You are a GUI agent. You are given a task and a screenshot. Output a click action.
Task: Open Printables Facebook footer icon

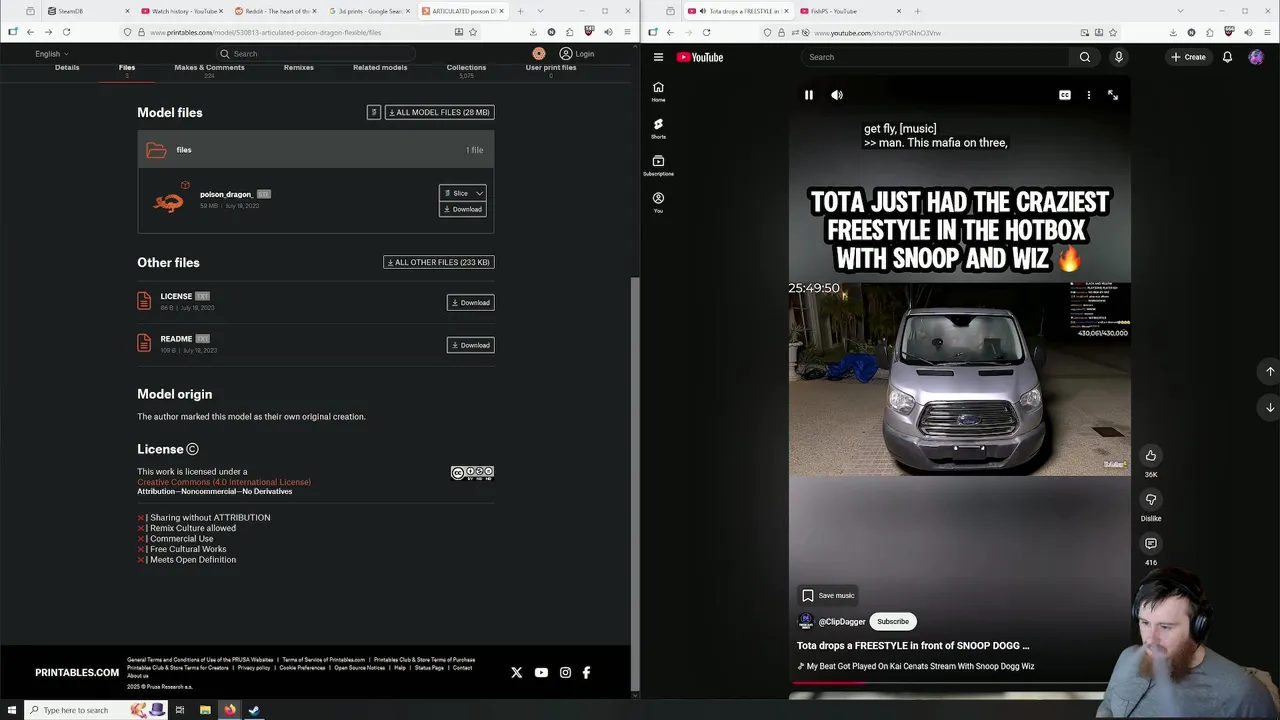tap(587, 673)
